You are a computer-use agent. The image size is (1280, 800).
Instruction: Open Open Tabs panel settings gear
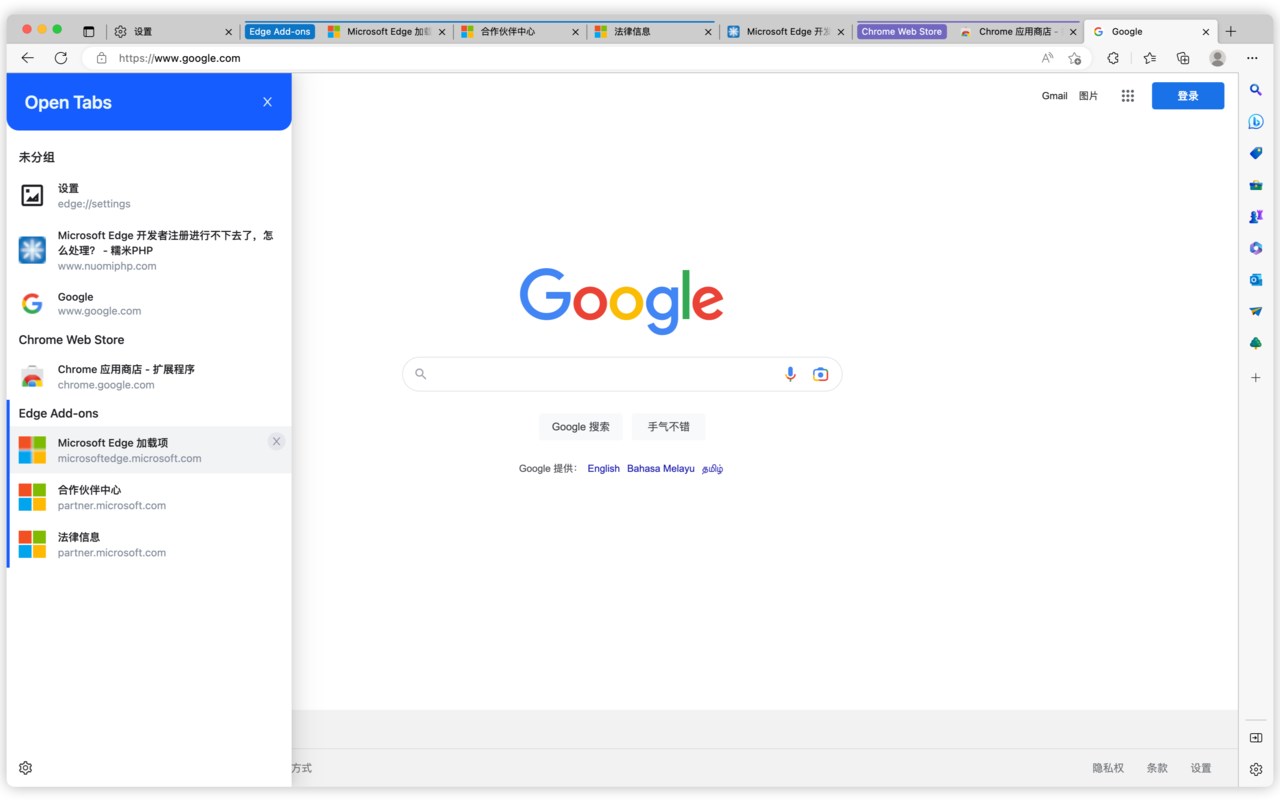26,768
